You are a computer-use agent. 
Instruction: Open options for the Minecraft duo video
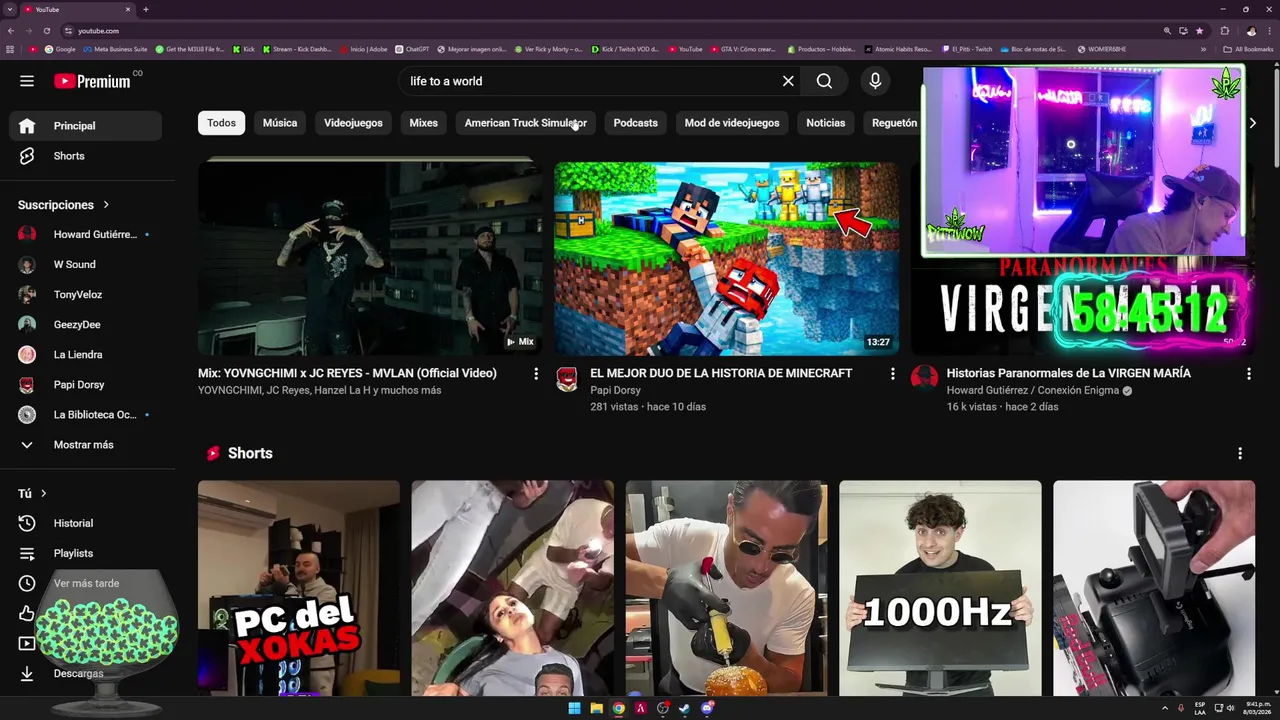click(893, 374)
